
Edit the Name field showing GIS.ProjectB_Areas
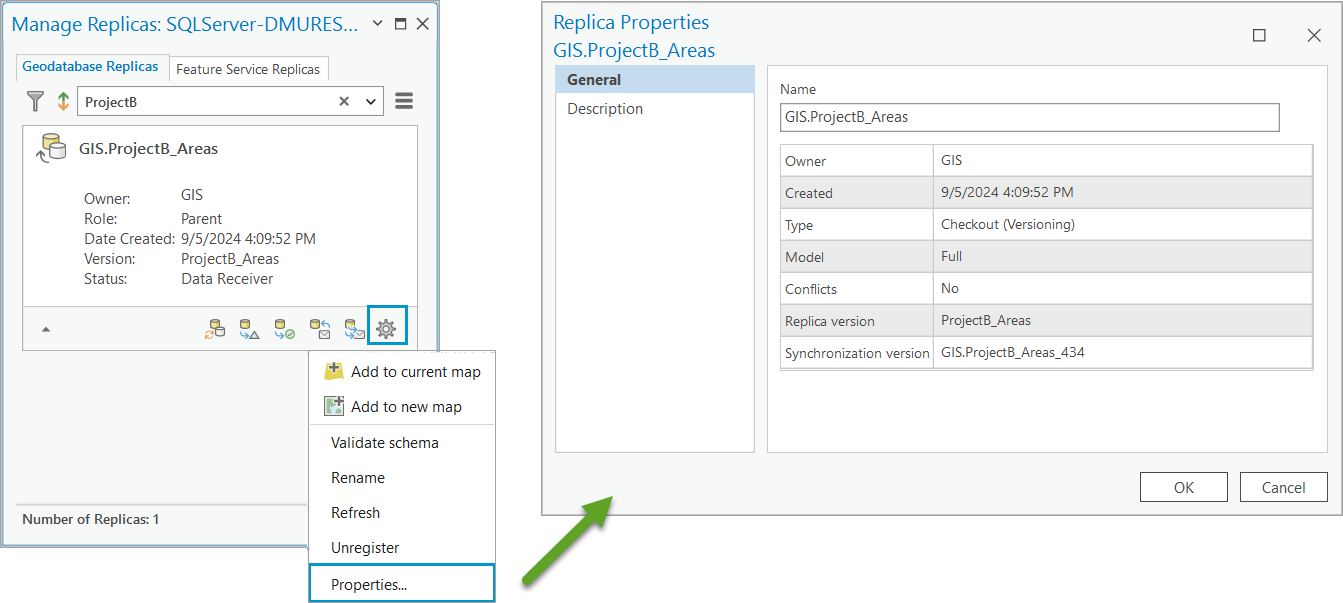click(x=1030, y=117)
